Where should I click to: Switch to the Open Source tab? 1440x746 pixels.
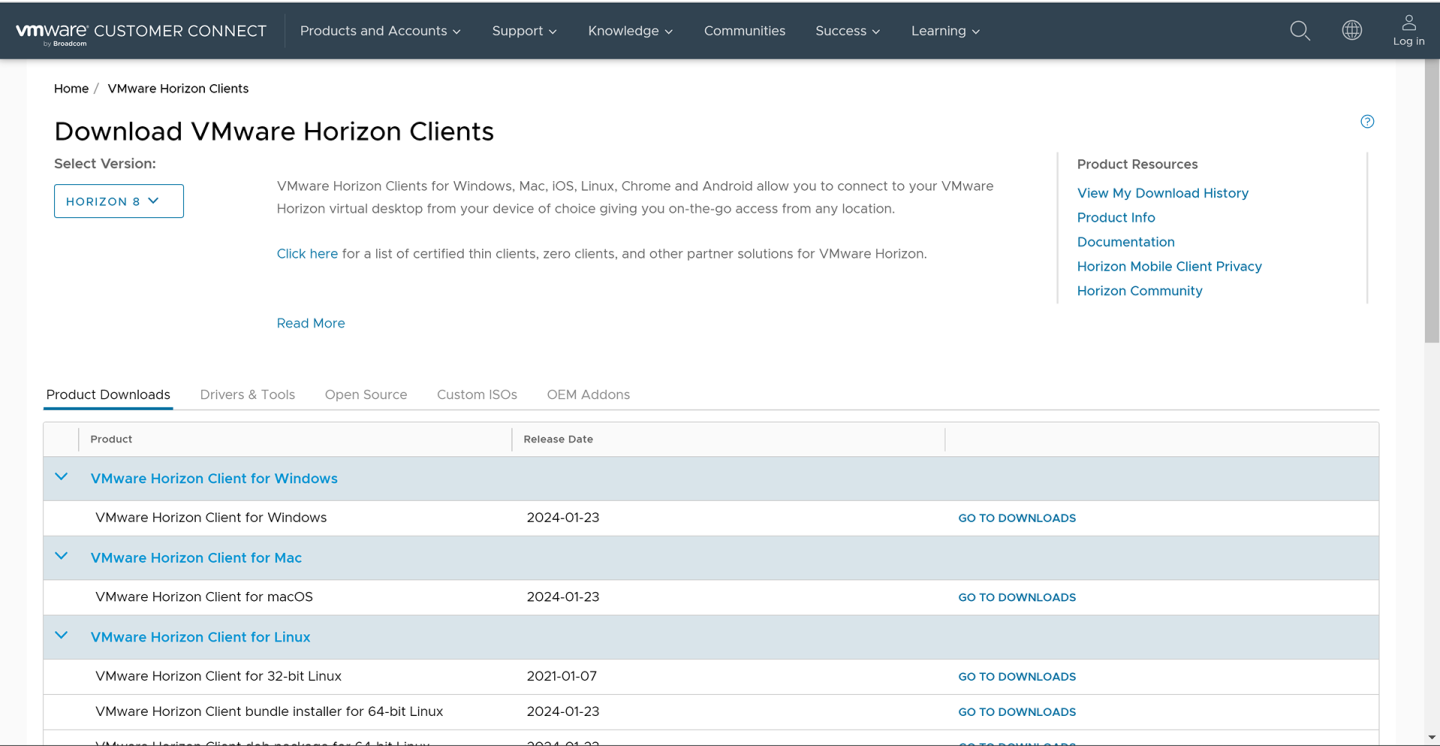pos(366,394)
